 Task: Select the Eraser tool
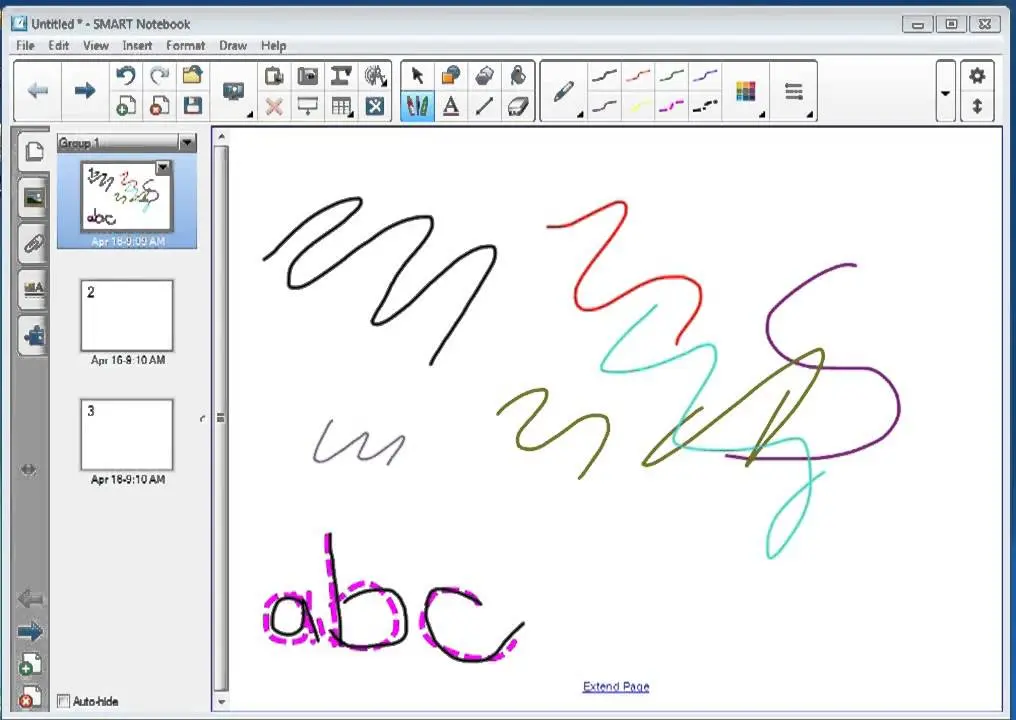(518, 106)
